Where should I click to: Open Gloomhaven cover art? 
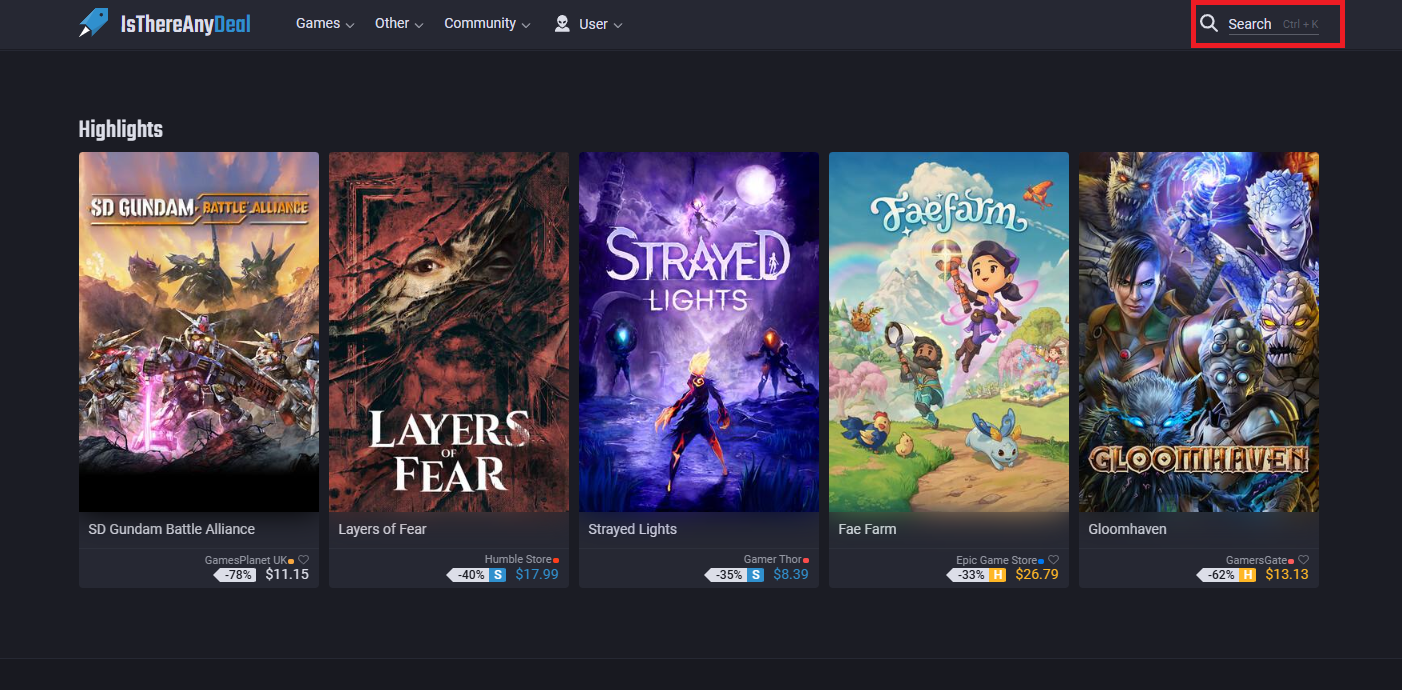click(1199, 332)
